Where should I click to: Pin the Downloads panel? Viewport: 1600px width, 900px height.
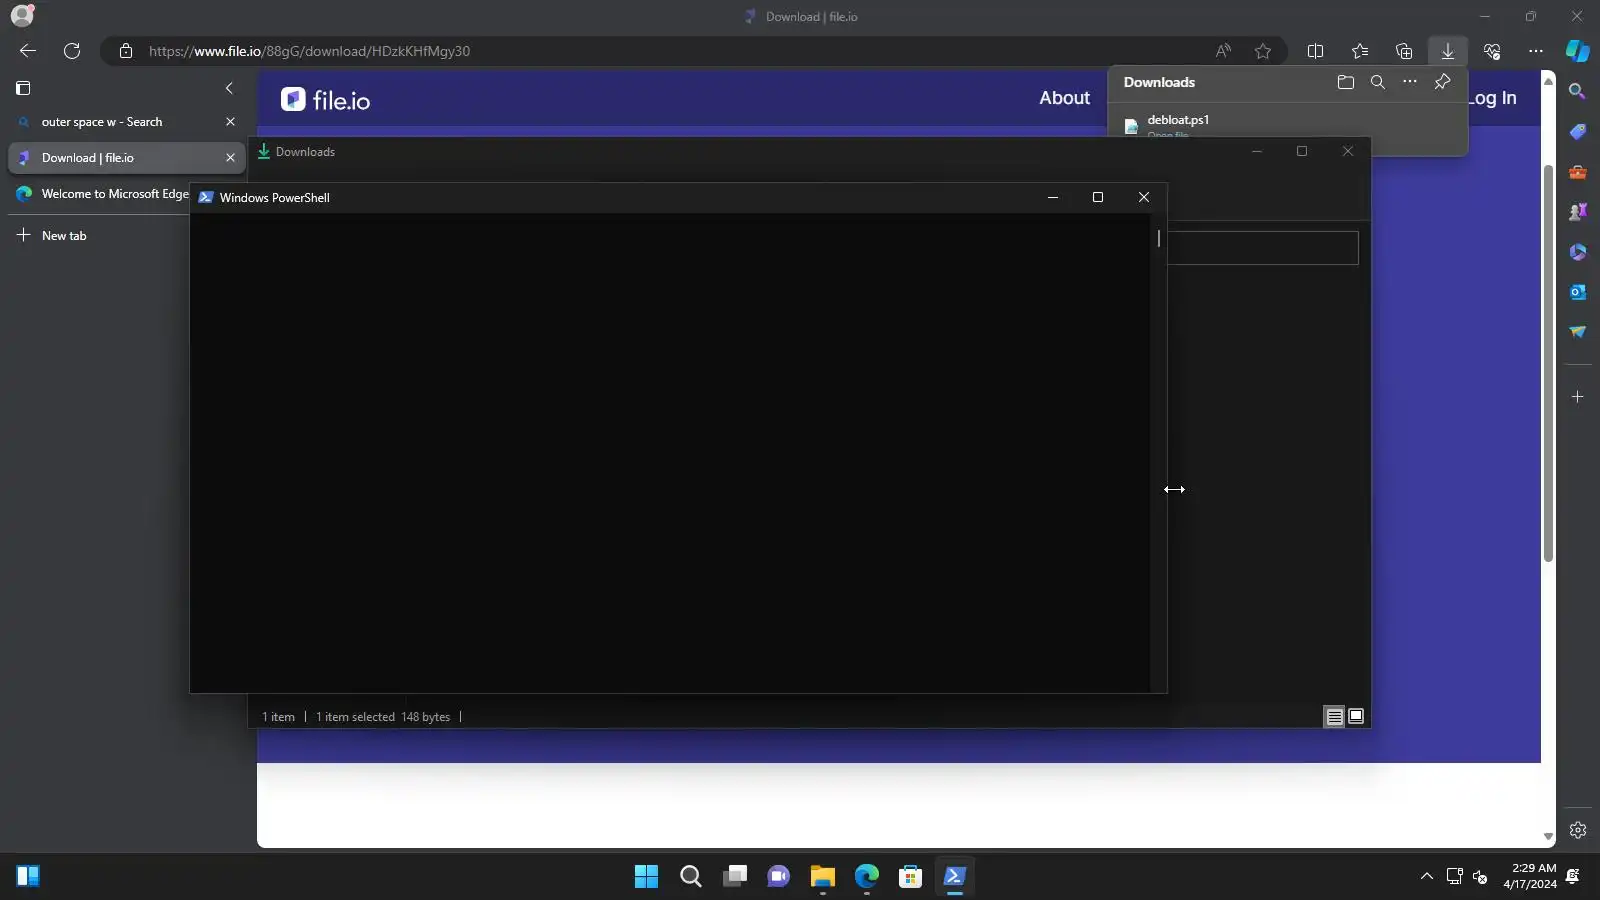(1442, 82)
